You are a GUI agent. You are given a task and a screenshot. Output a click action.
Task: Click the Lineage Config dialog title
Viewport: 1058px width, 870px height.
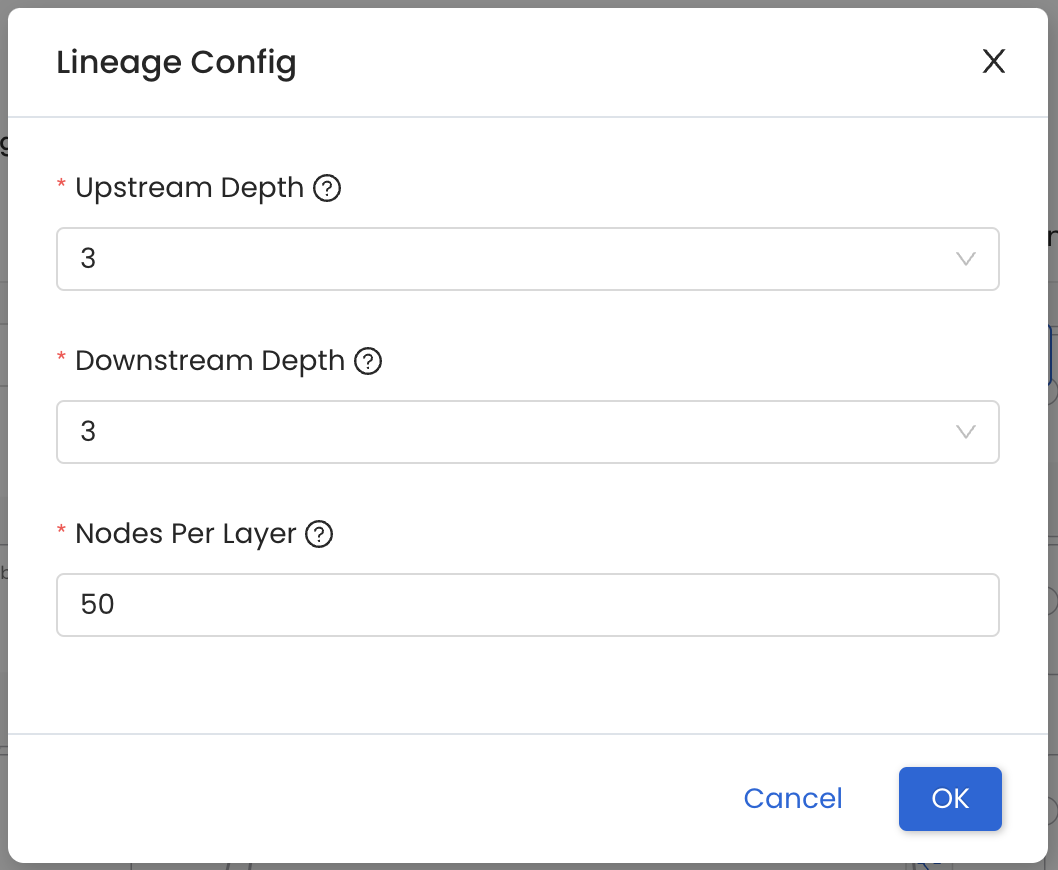[x=177, y=62]
